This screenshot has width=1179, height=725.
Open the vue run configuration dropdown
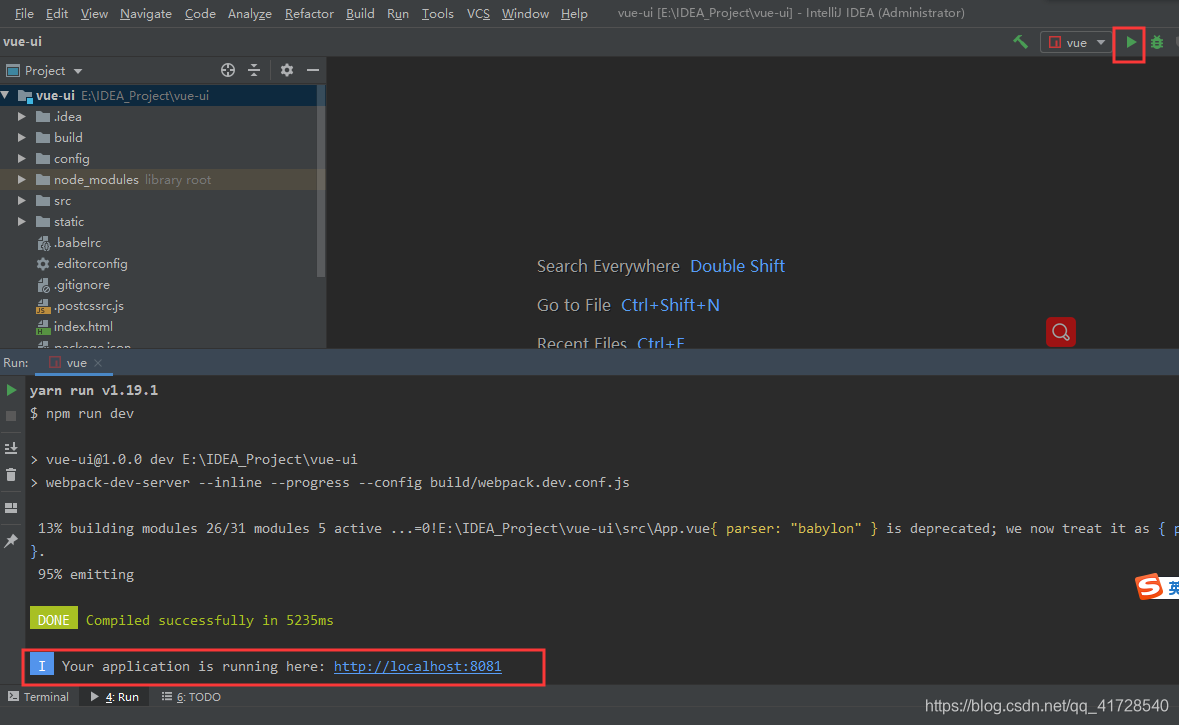[1077, 42]
